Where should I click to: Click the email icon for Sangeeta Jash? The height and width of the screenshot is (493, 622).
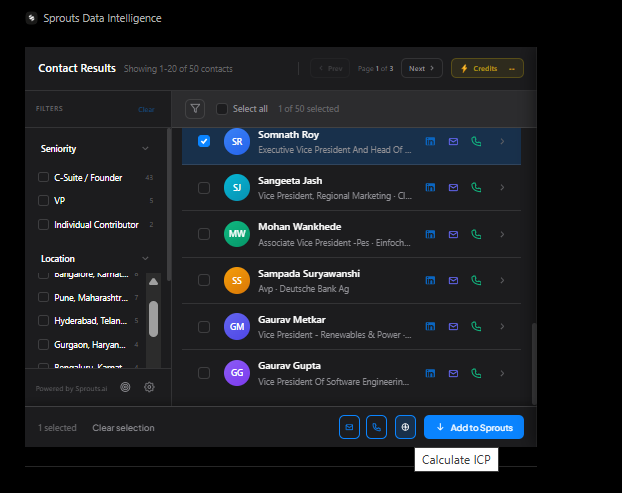coord(453,187)
